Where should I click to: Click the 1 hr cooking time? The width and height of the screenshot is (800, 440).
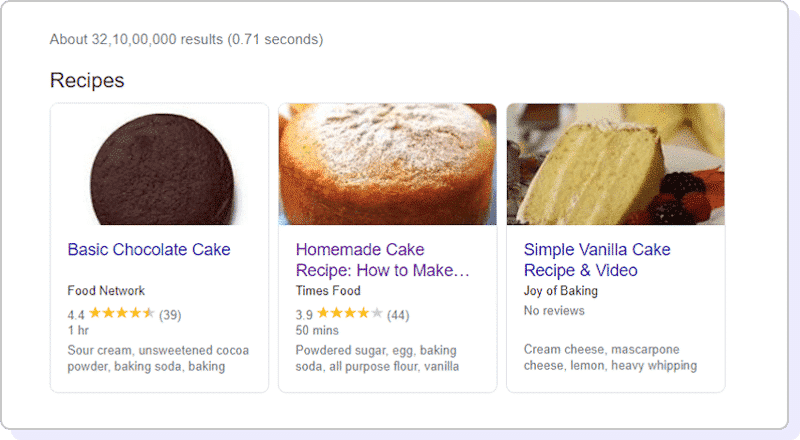point(78,330)
